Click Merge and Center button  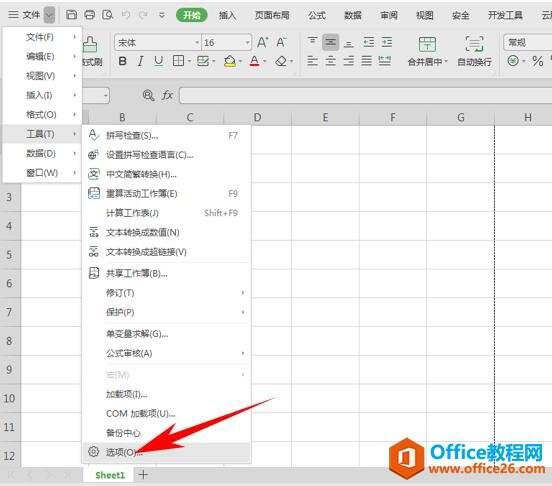427,51
